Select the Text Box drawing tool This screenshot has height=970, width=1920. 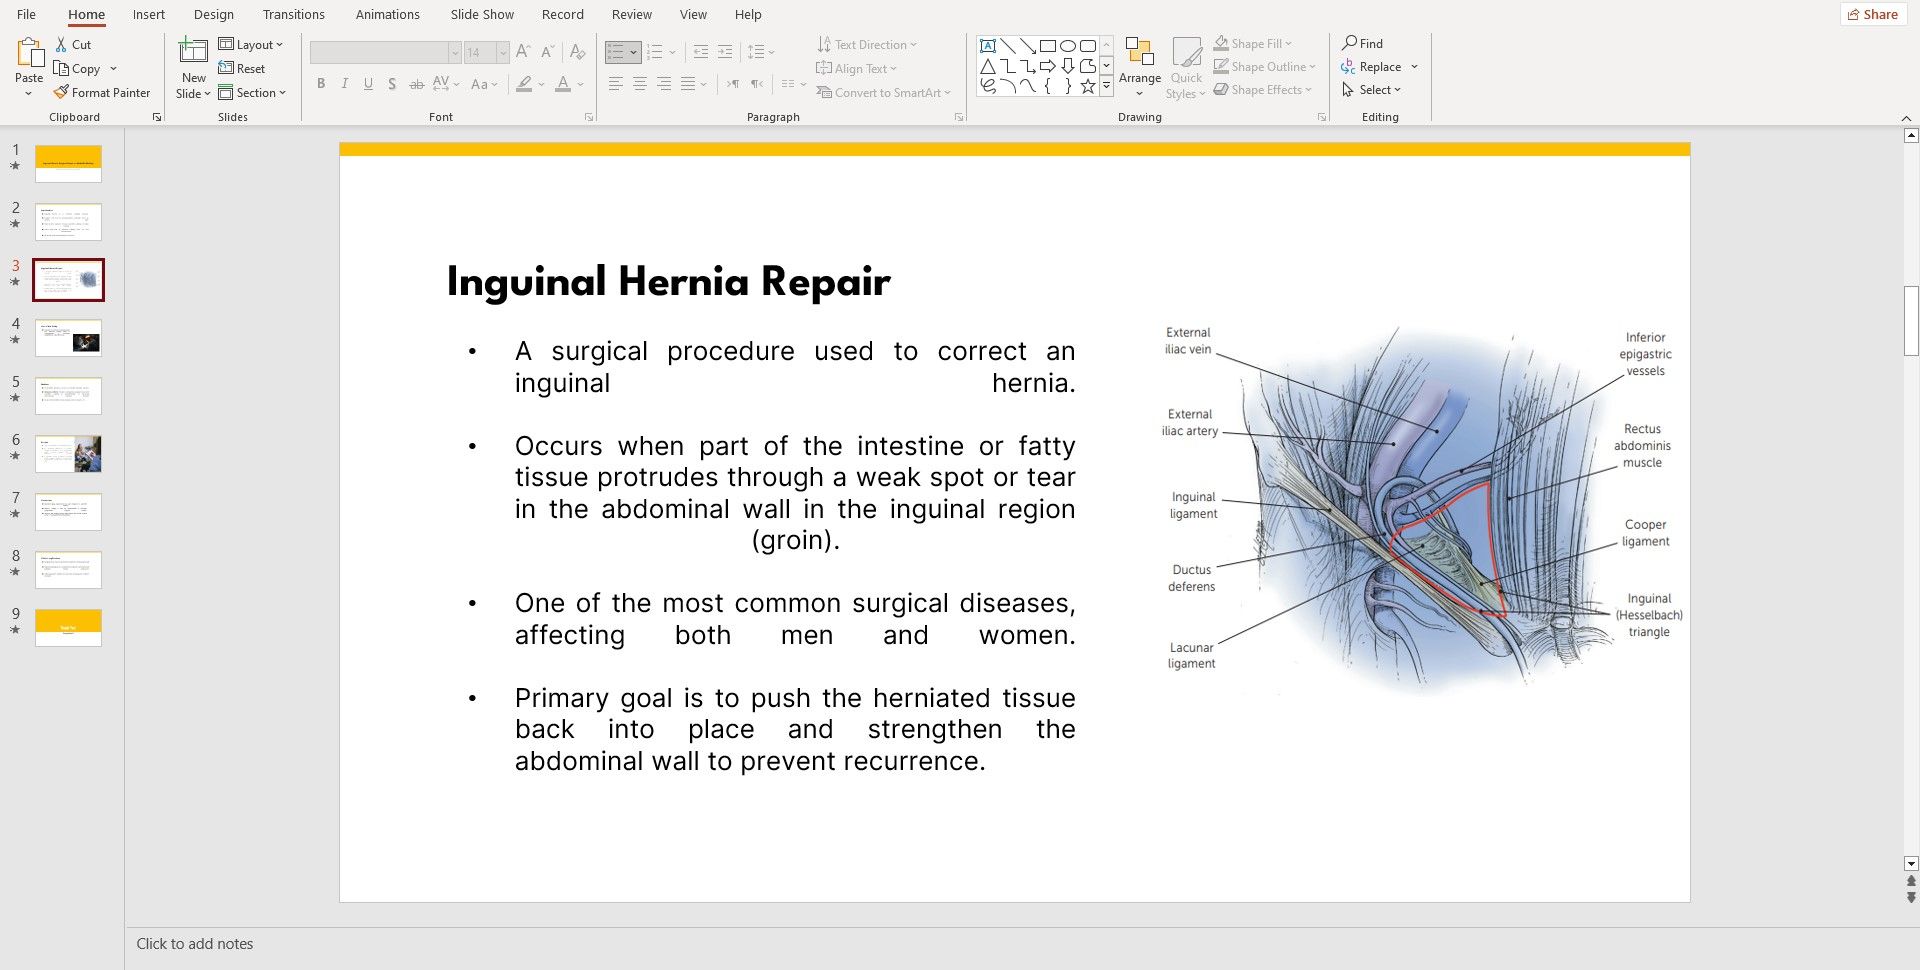988,45
